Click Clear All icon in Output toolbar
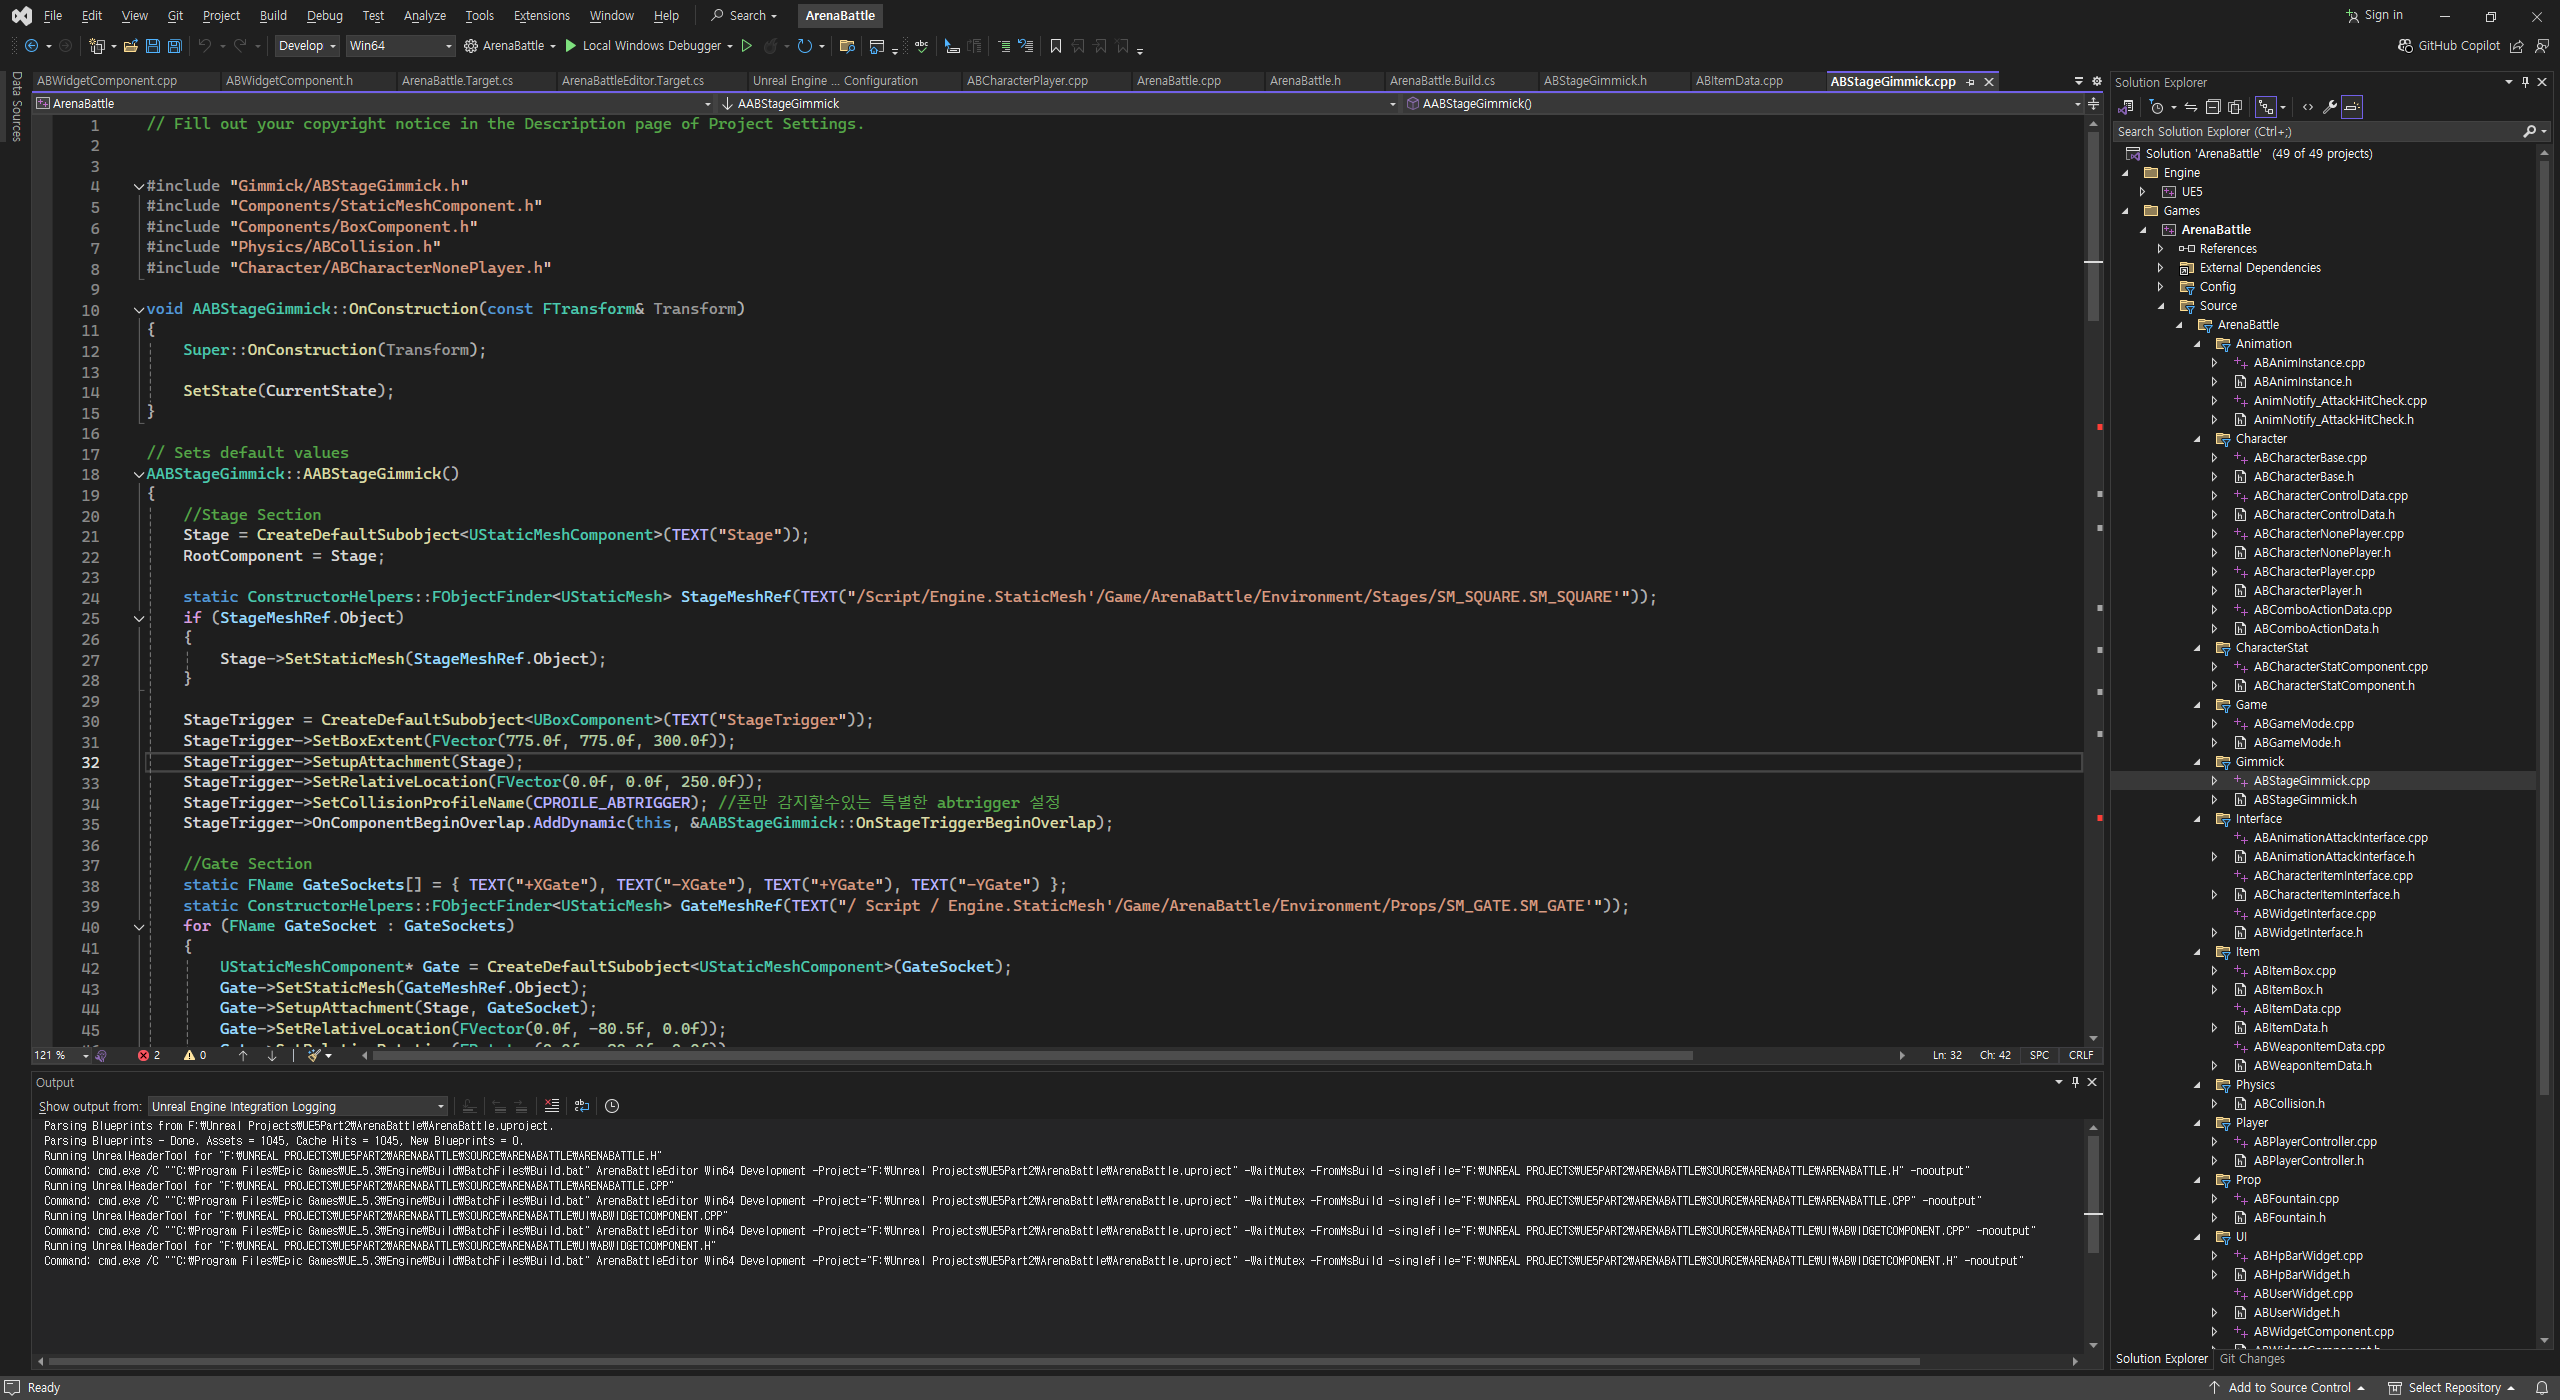2560x1400 pixels. (552, 1106)
